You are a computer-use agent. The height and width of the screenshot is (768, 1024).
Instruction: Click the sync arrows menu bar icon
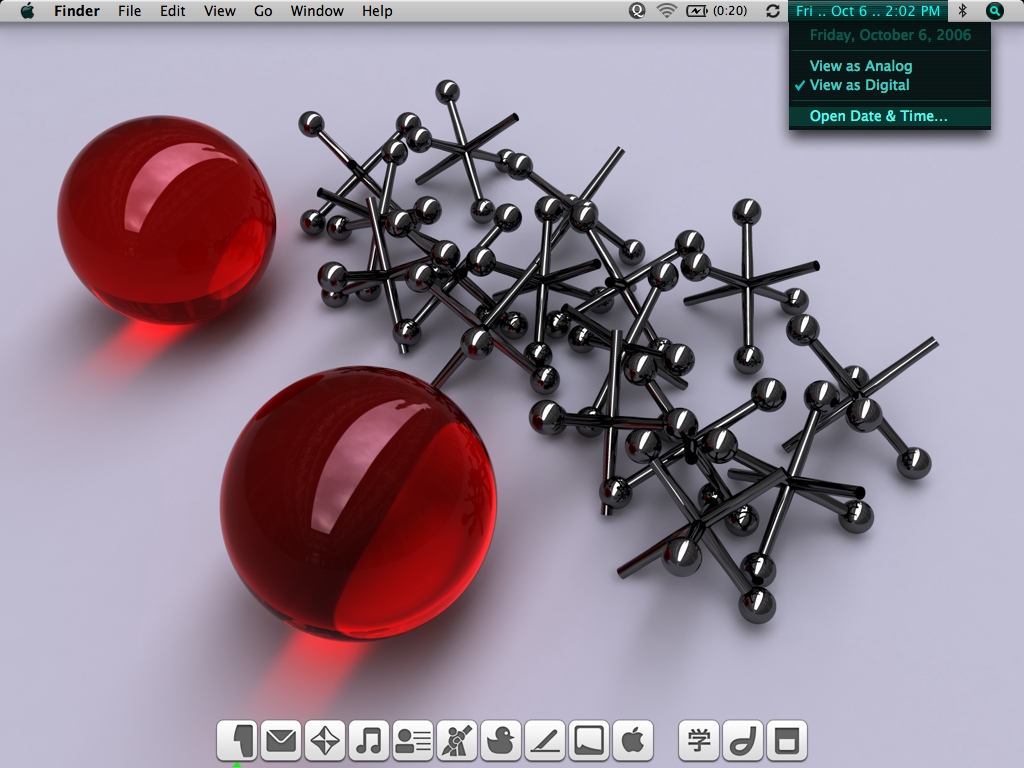tap(773, 11)
